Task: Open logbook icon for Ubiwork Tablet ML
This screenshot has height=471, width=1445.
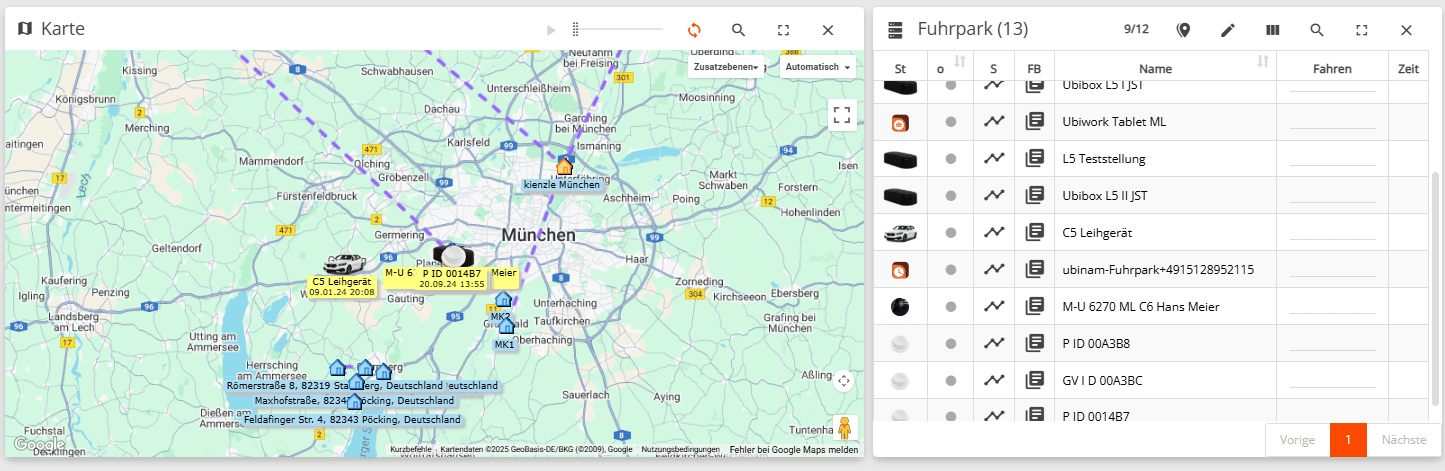Action: (1034, 122)
